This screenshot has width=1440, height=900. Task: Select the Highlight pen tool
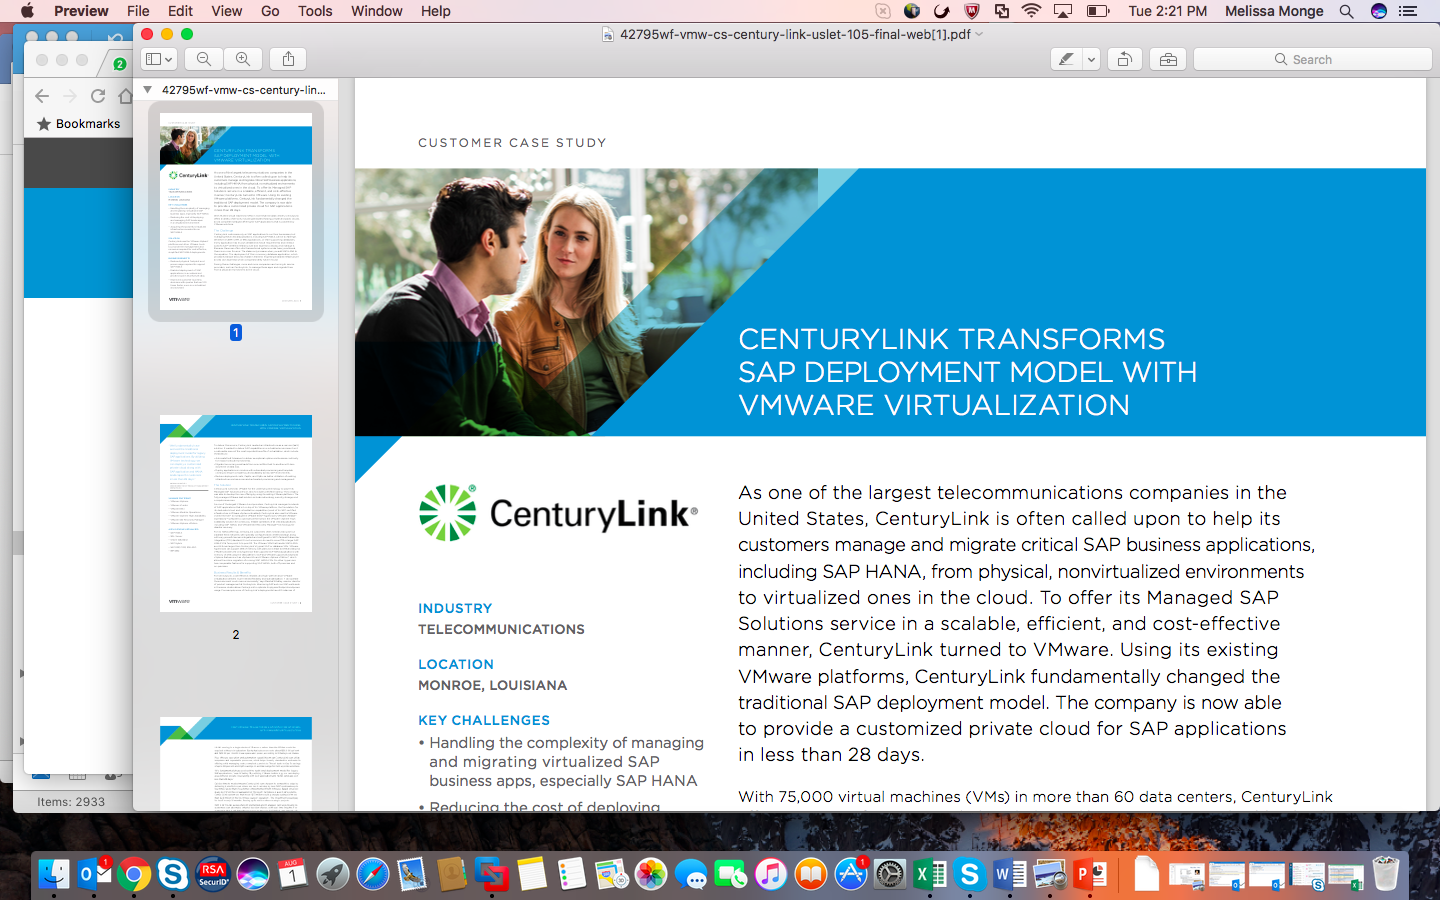click(x=1067, y=59)
